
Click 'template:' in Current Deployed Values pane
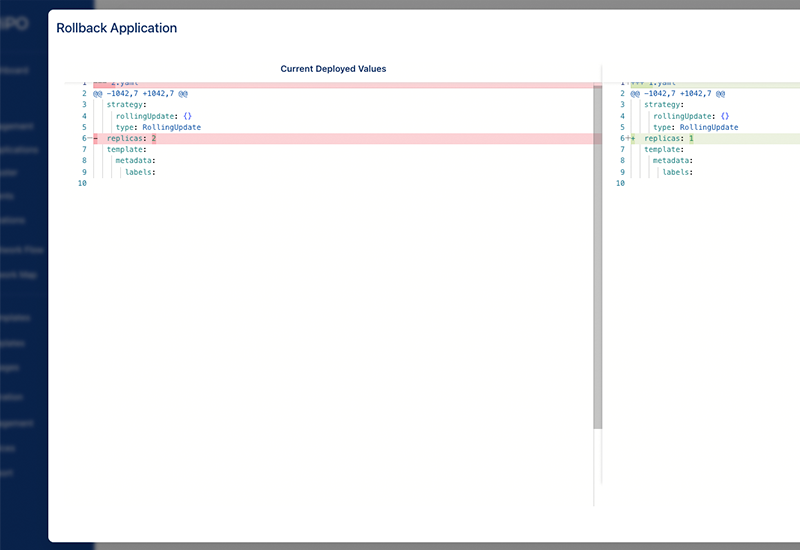click(x=126, y=150)
